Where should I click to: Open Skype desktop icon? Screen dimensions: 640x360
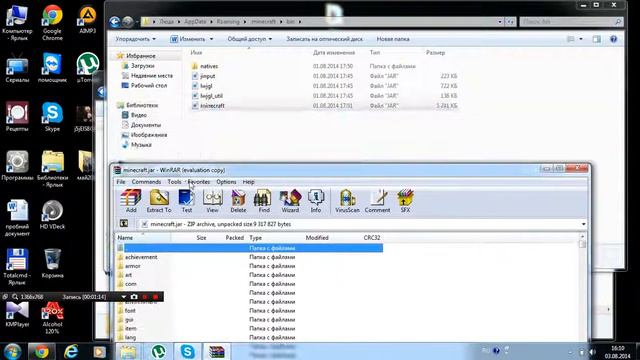point(52,117)
